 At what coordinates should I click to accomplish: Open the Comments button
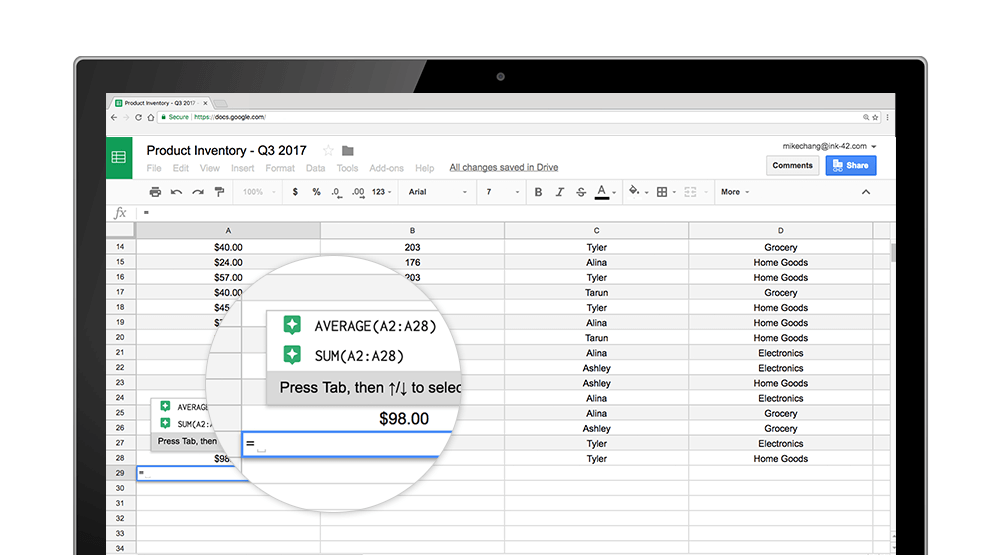[792, 165]
